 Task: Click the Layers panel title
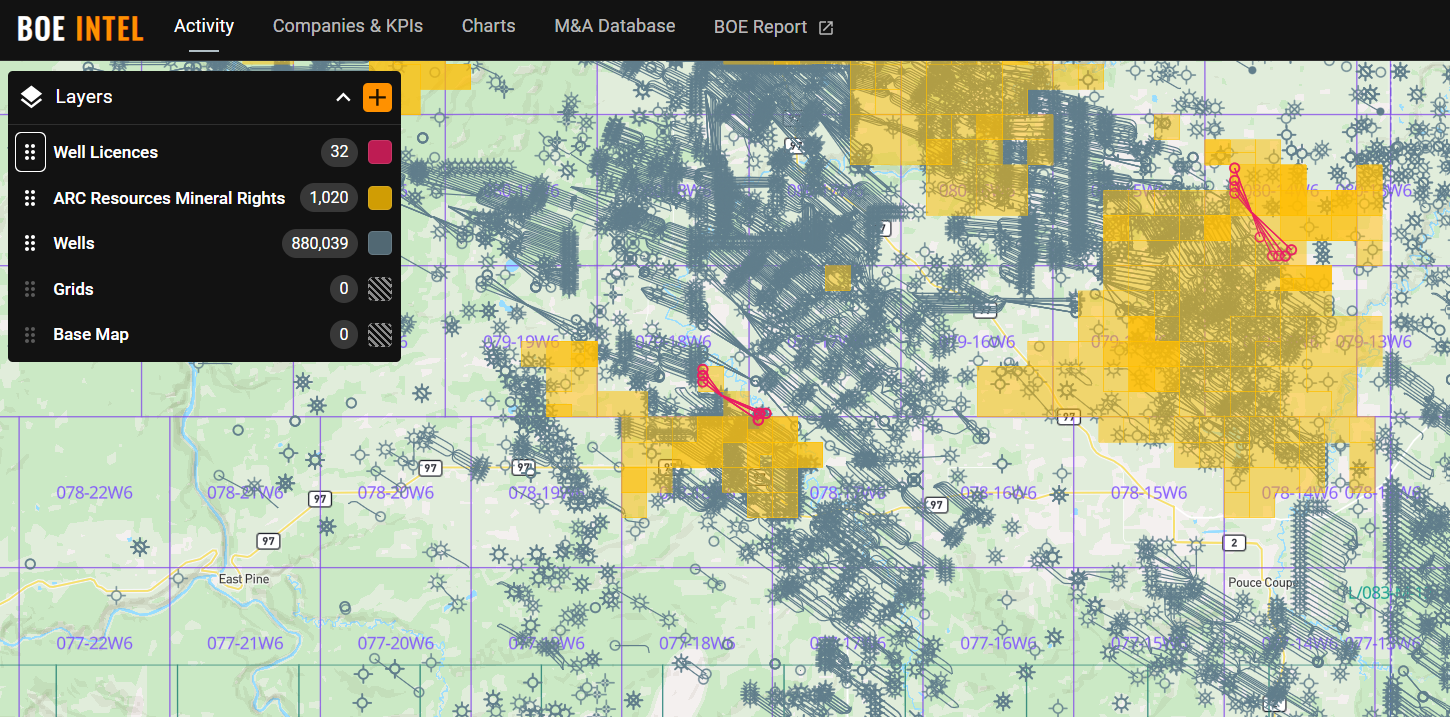tap(84, 97)
